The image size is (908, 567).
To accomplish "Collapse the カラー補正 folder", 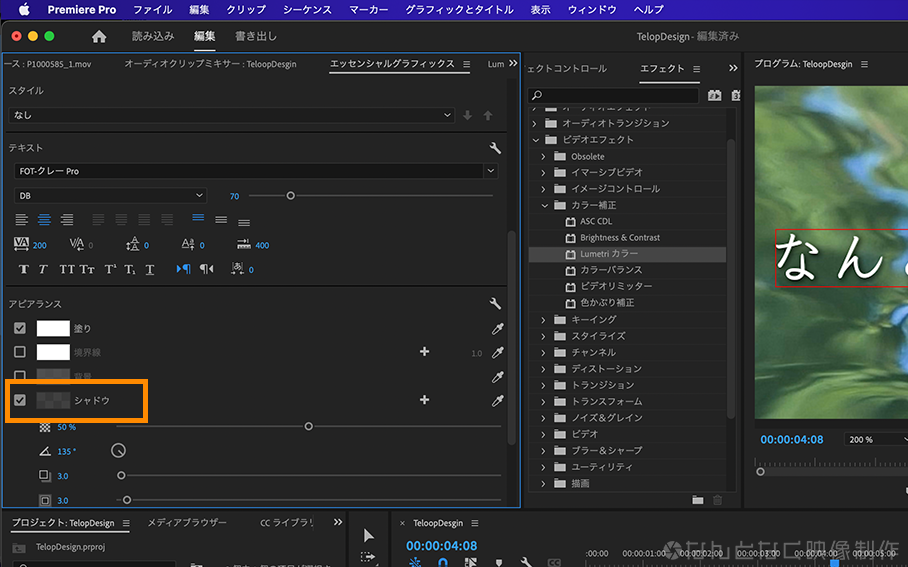I will click(x=544, y=205).
